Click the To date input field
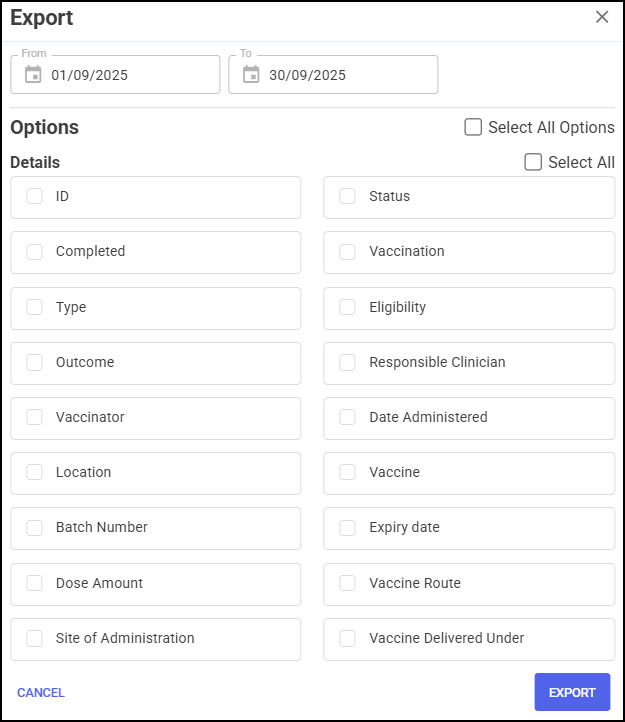 [345, 75]
